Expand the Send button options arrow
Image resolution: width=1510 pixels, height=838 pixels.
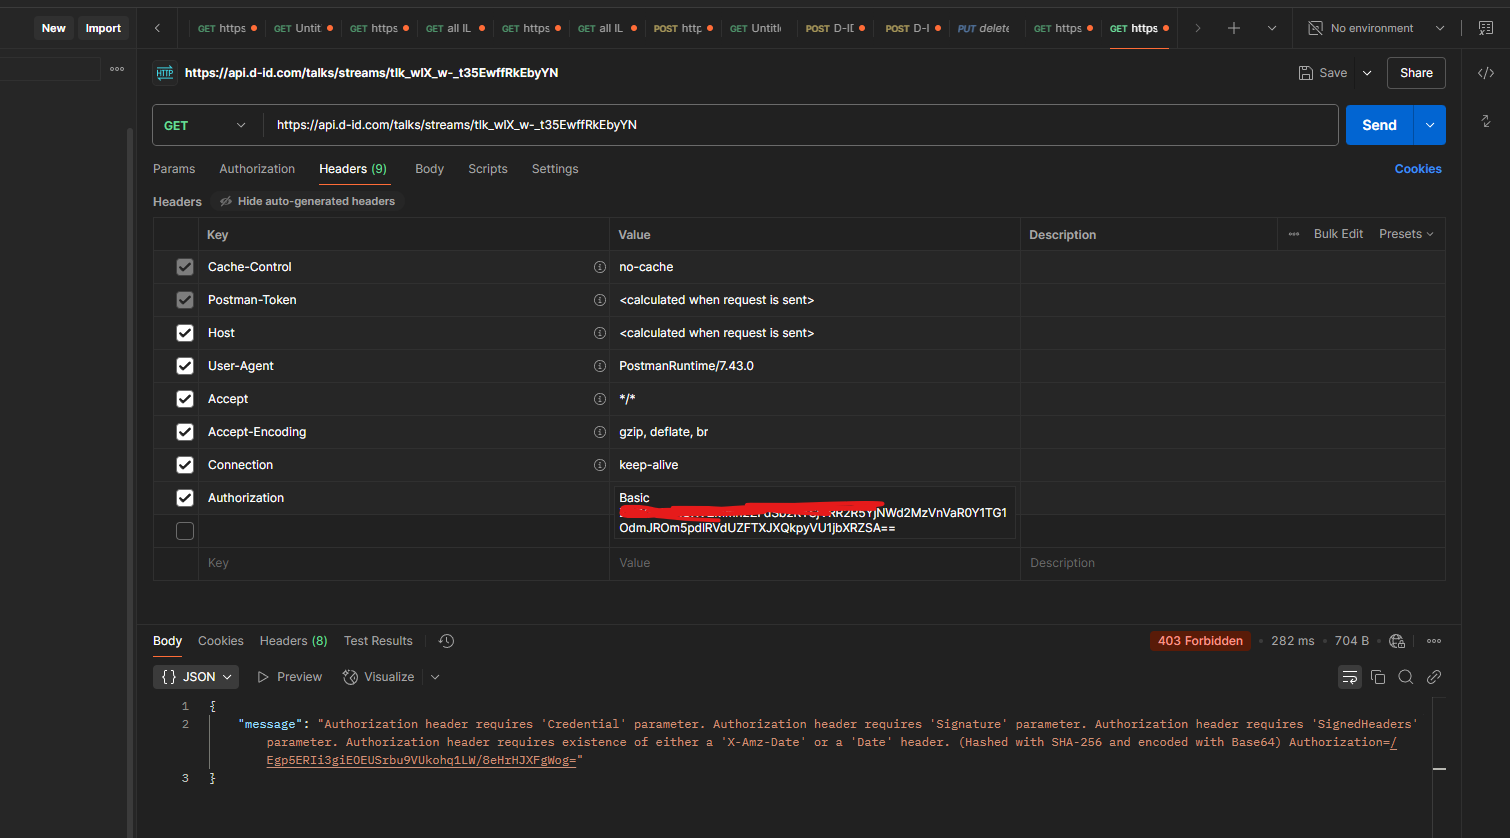[x=1429, y=125]
